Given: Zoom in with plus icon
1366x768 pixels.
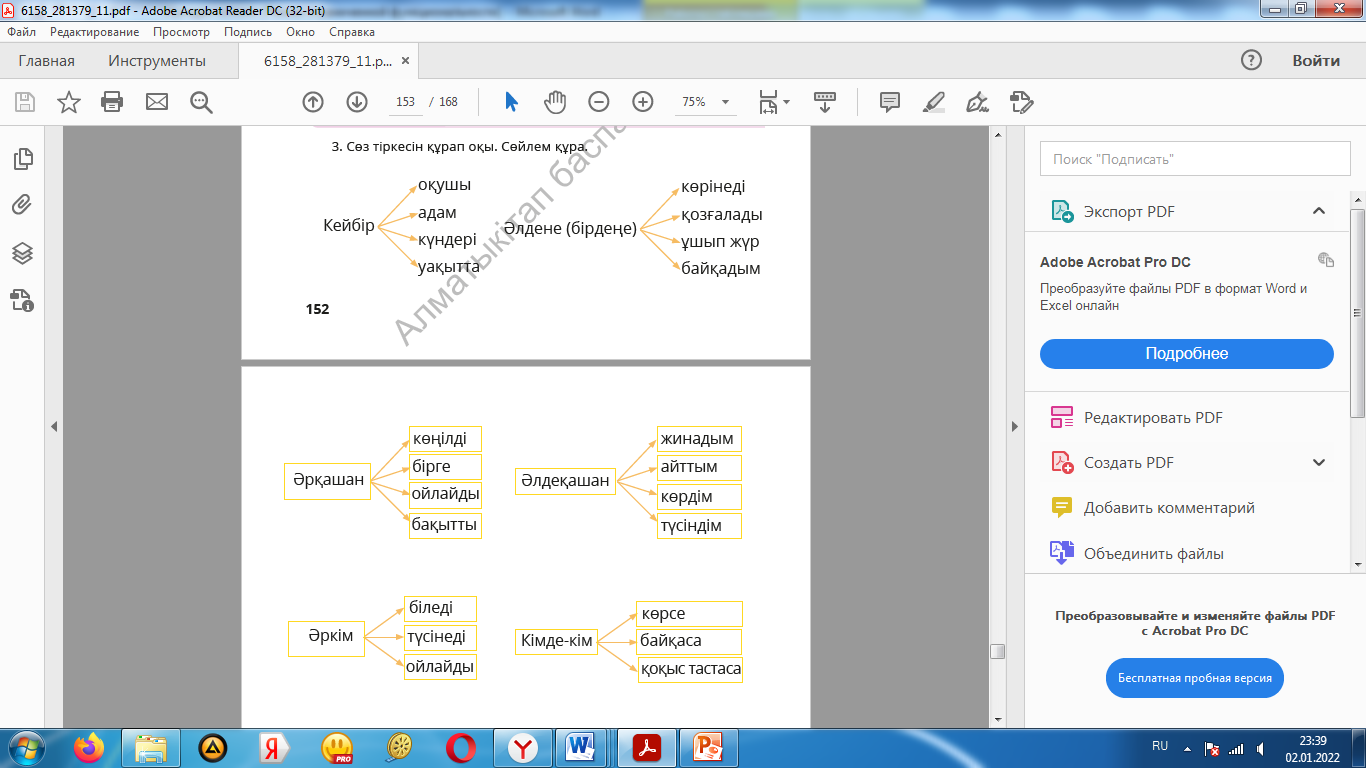Looking at the screenshot, I should coord(642,102).
